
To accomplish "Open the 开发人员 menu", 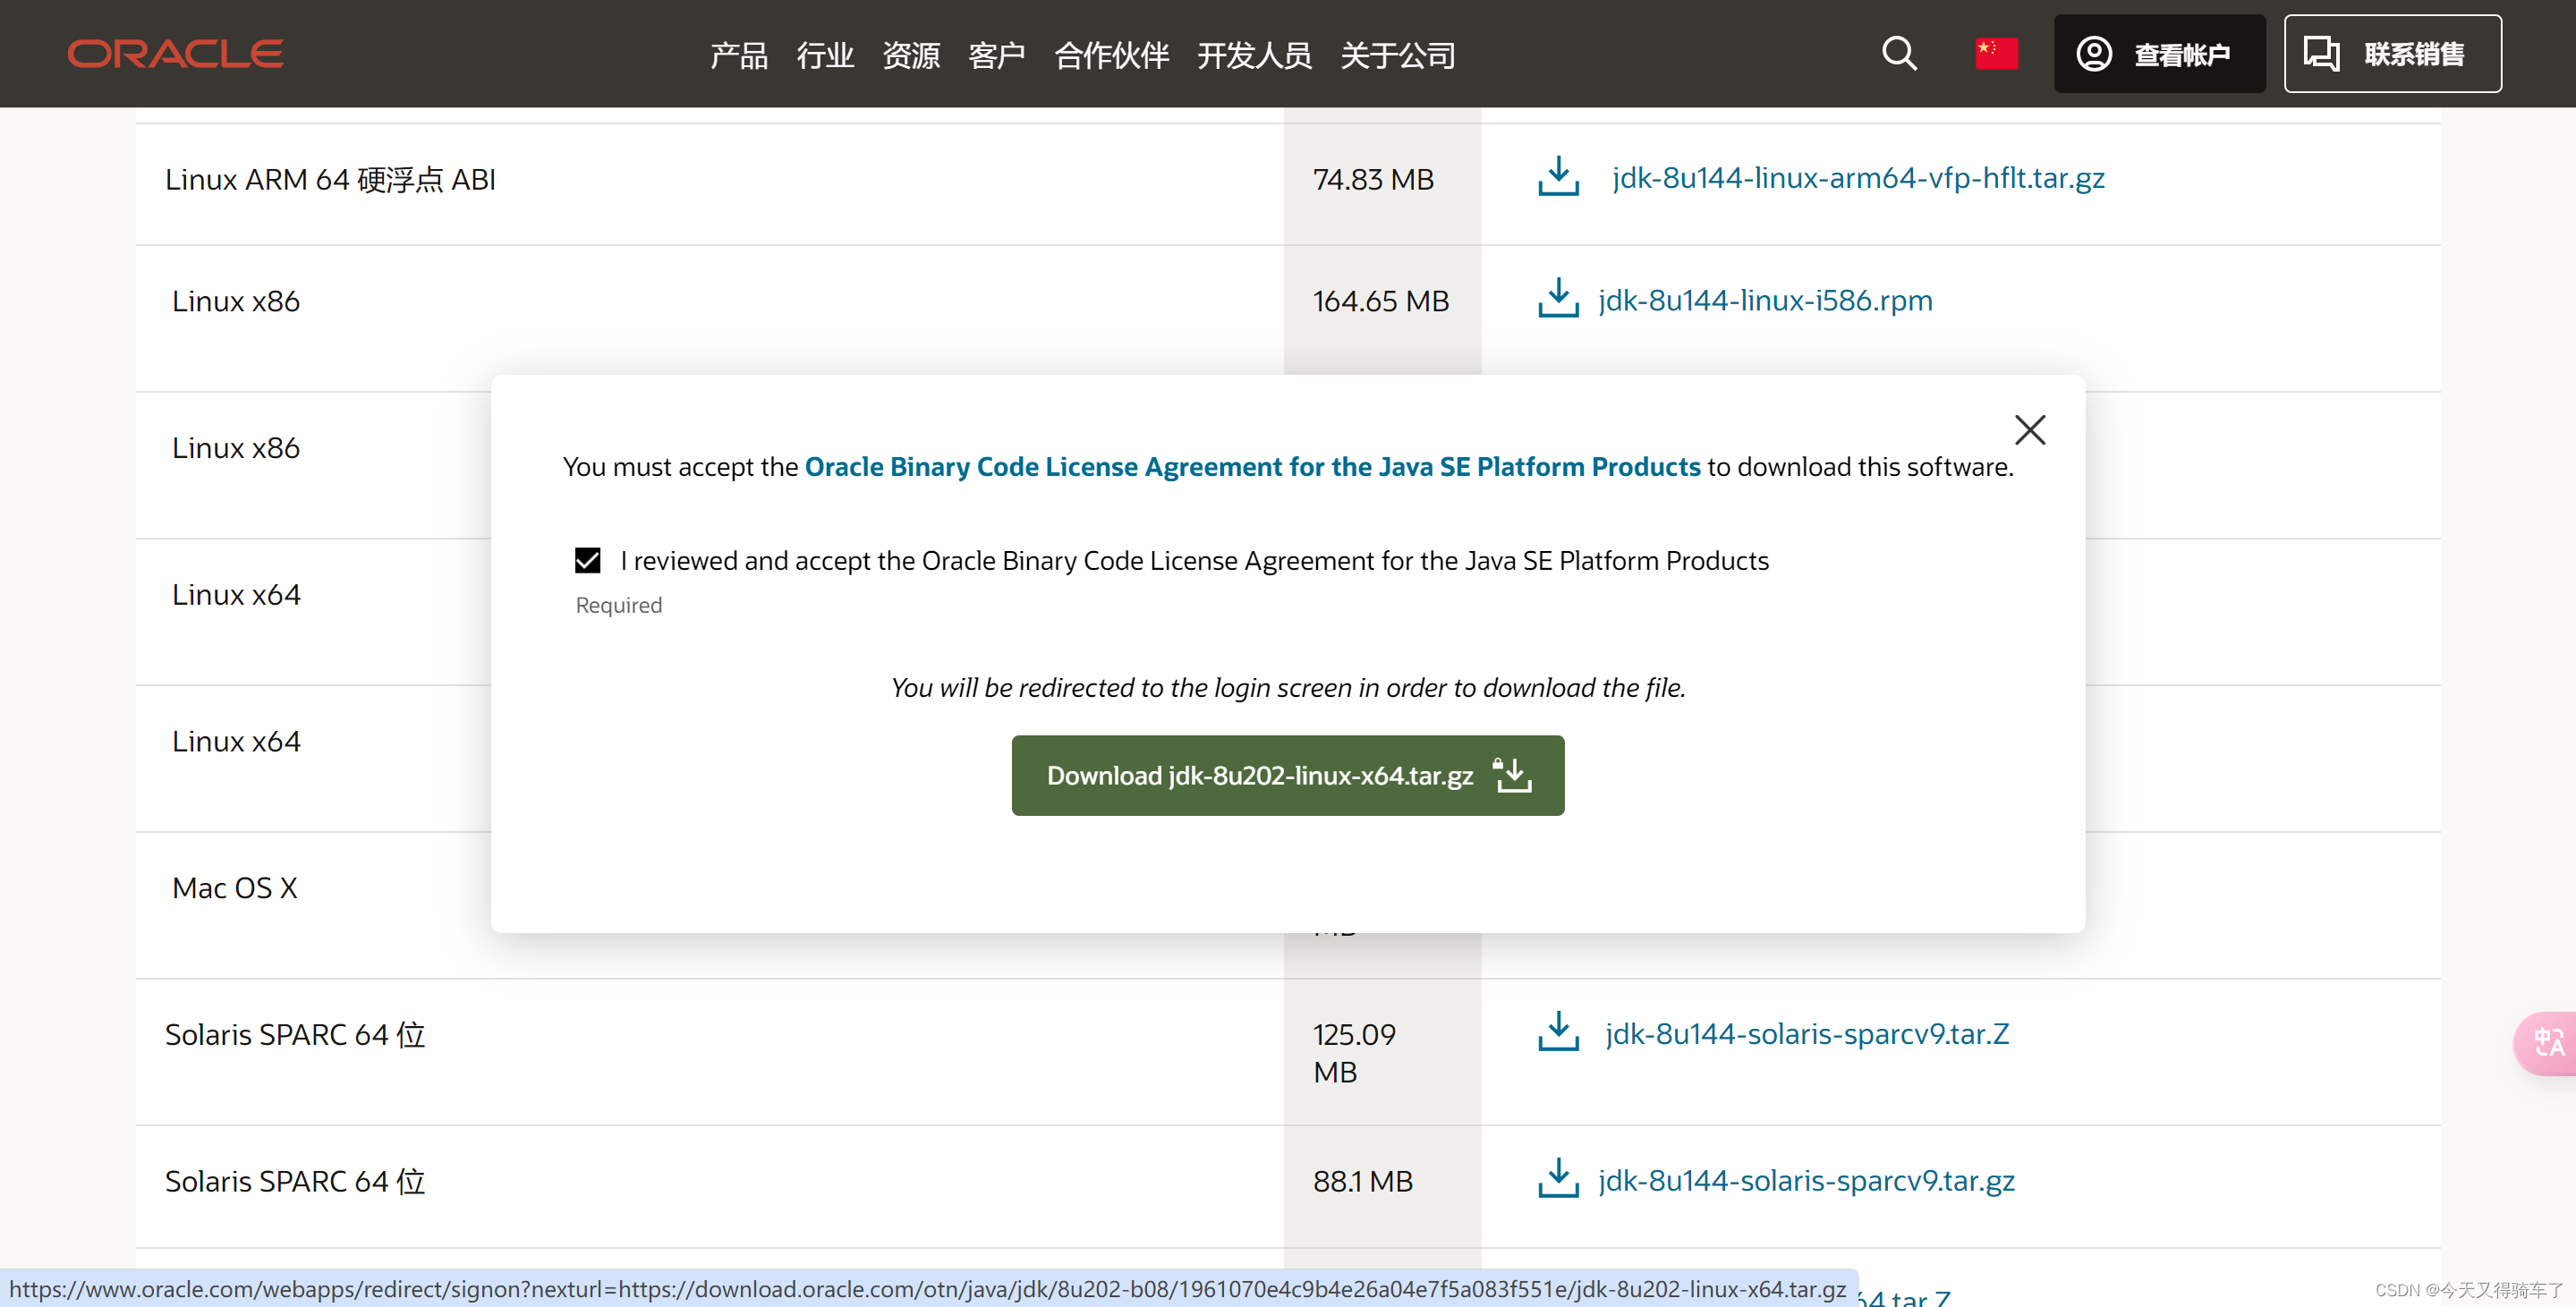I will click(x=1254, y=56).
